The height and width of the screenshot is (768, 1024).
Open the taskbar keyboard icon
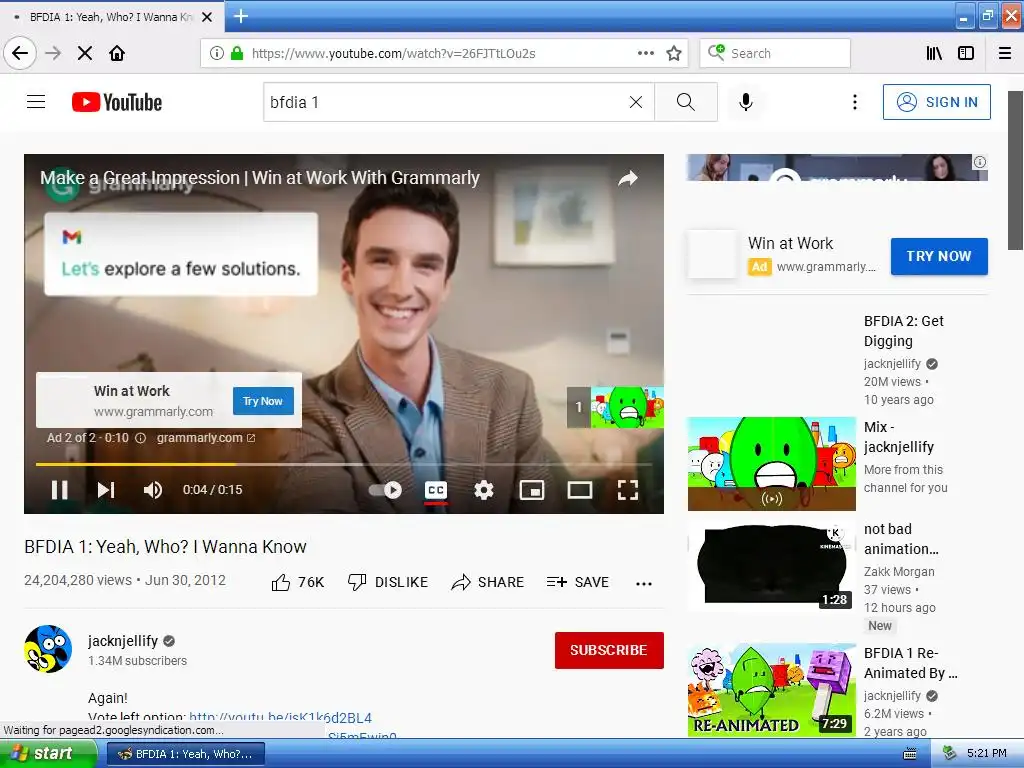coord(909,754)
